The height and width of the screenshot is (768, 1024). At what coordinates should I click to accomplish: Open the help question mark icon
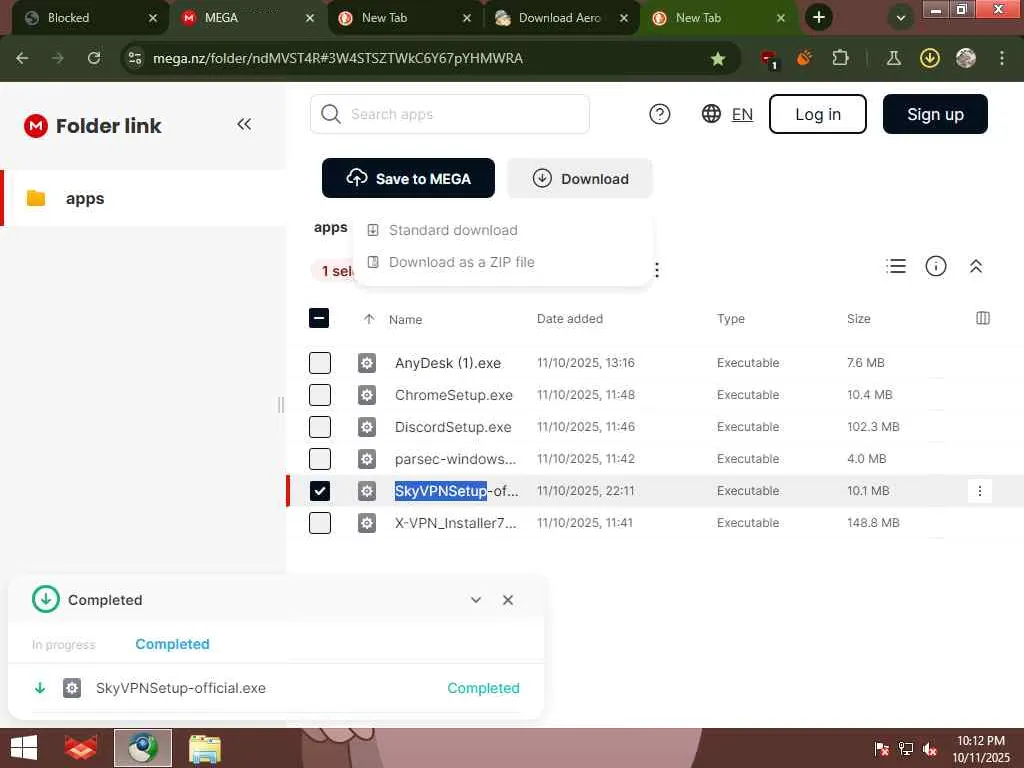(x=660, y=114)
